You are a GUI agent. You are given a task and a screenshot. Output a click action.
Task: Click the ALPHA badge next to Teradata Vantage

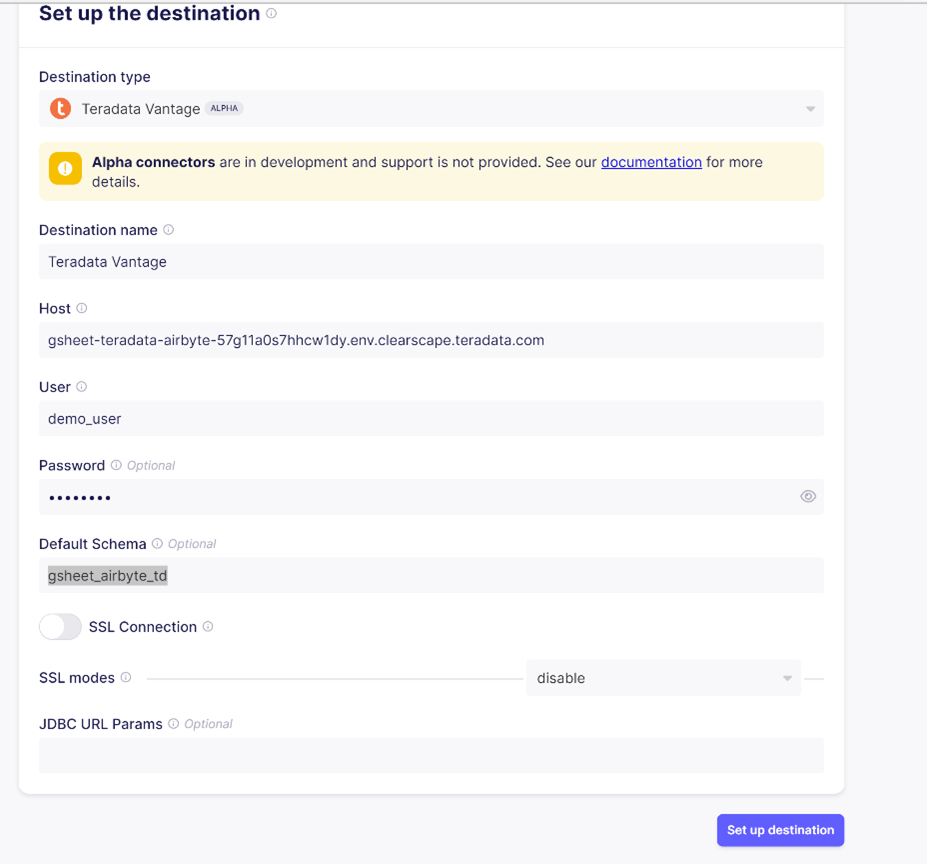[224, 108]
